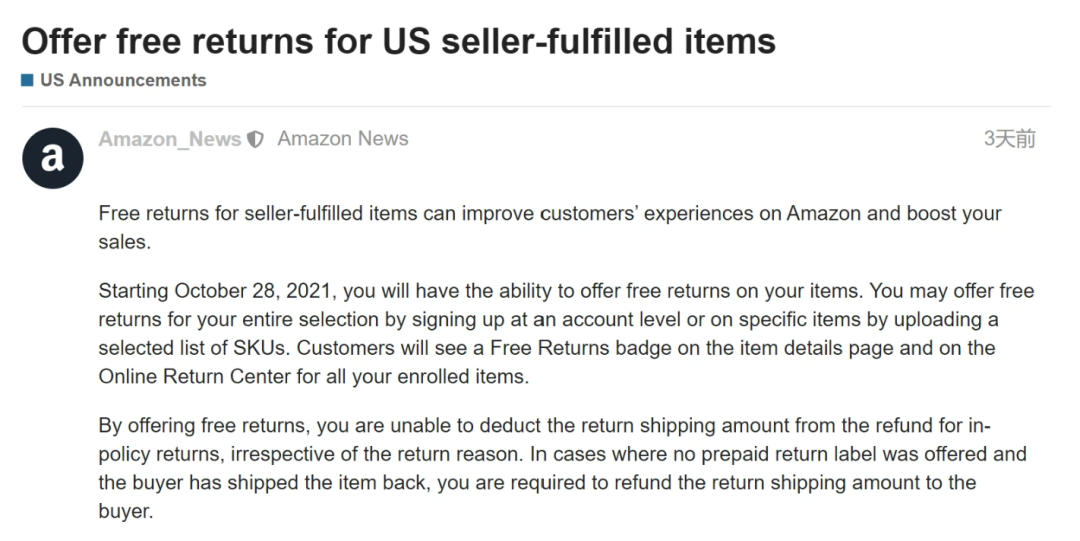The image size is (1080, 541).
Task: Click the Amazon 'a' avatar icon
Action: click(x=53, y=159)
